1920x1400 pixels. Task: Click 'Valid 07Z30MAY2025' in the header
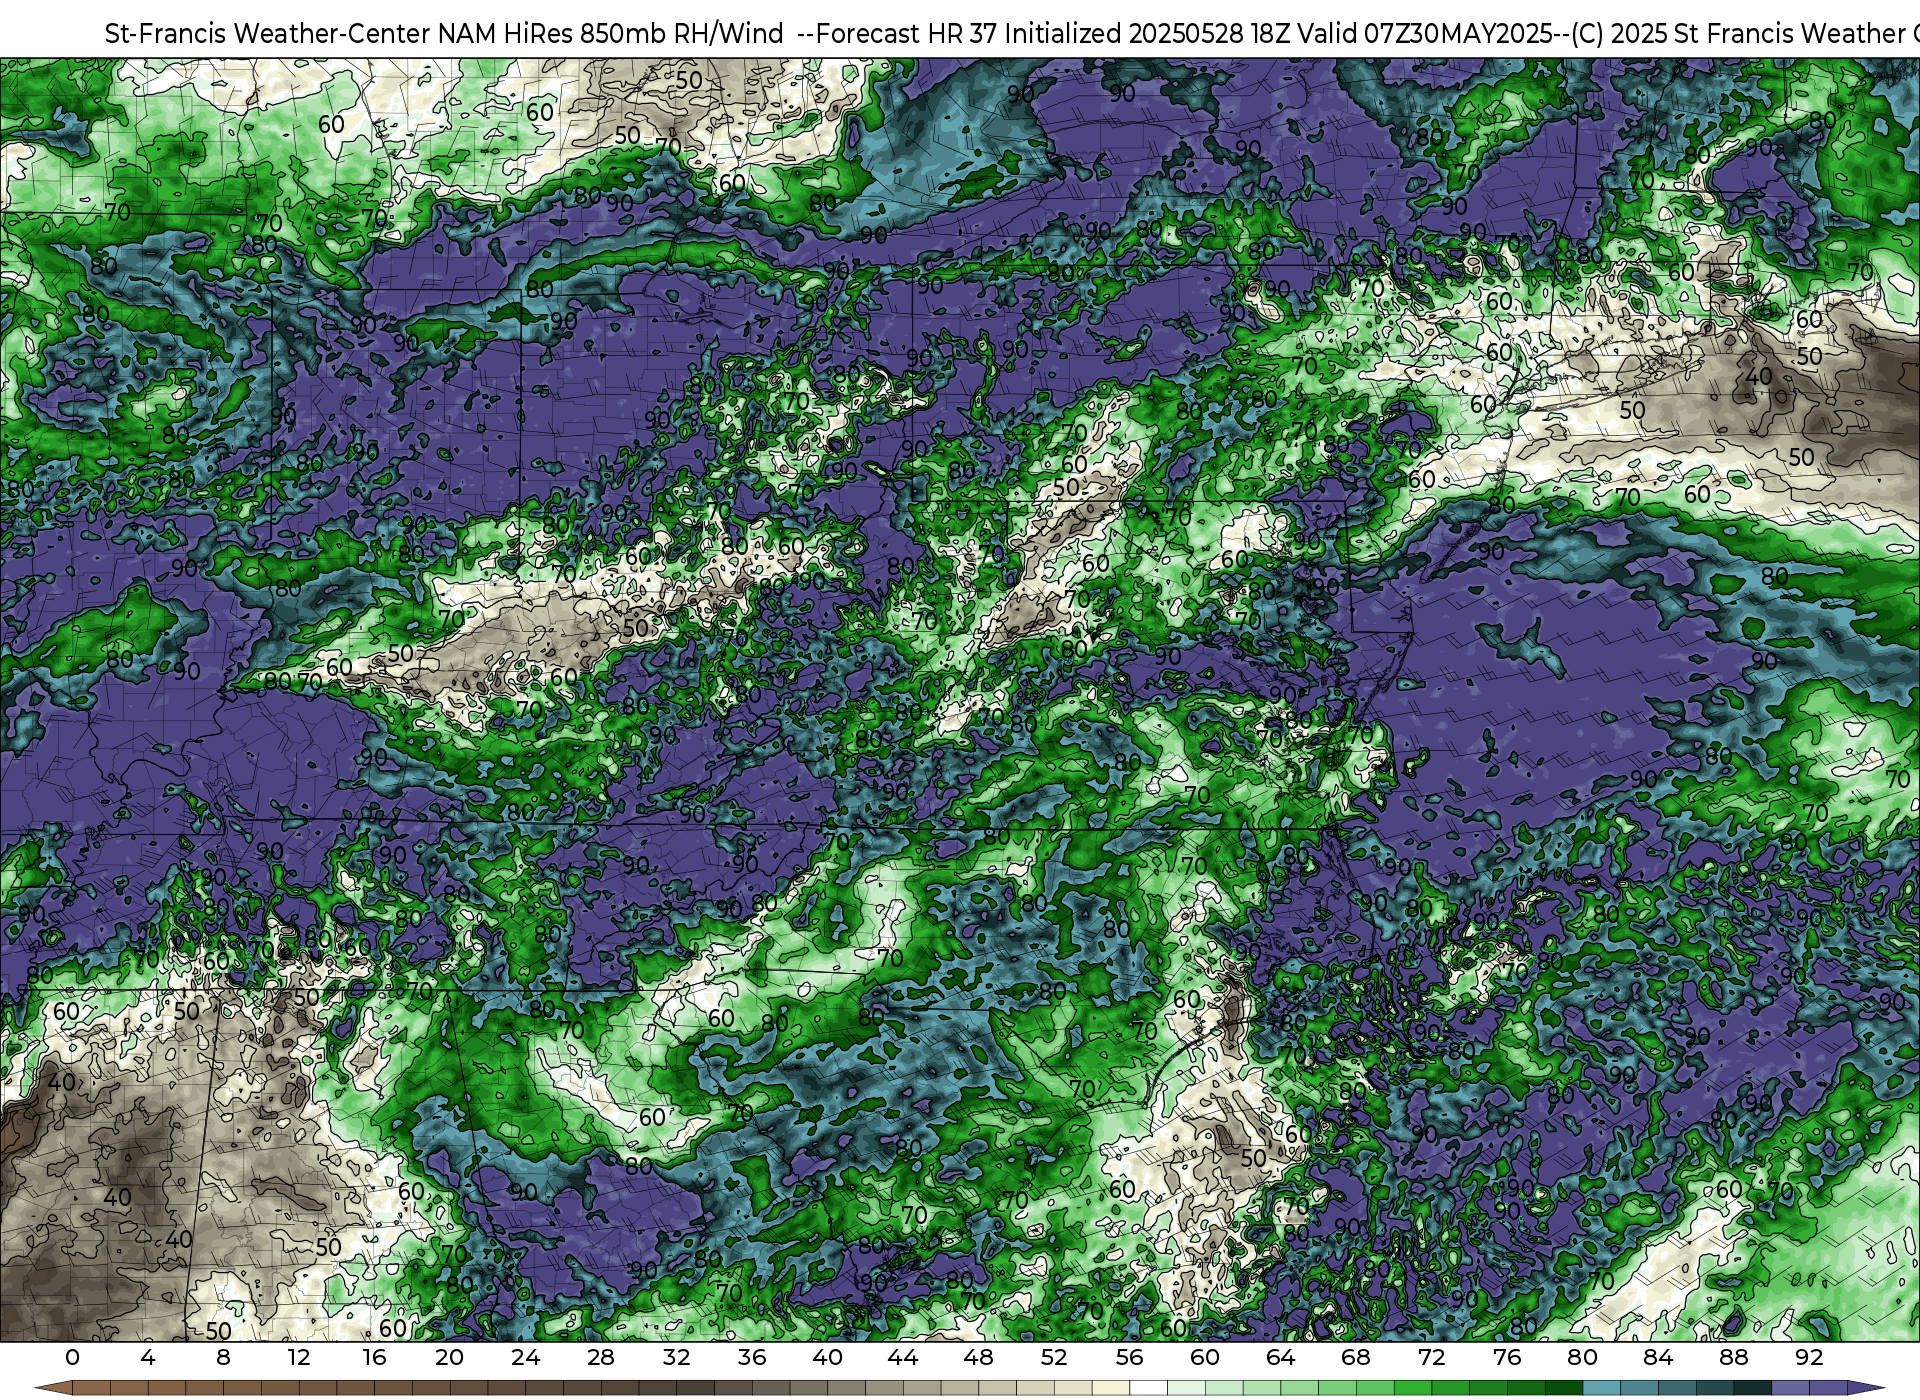(x=1427, y=34)
